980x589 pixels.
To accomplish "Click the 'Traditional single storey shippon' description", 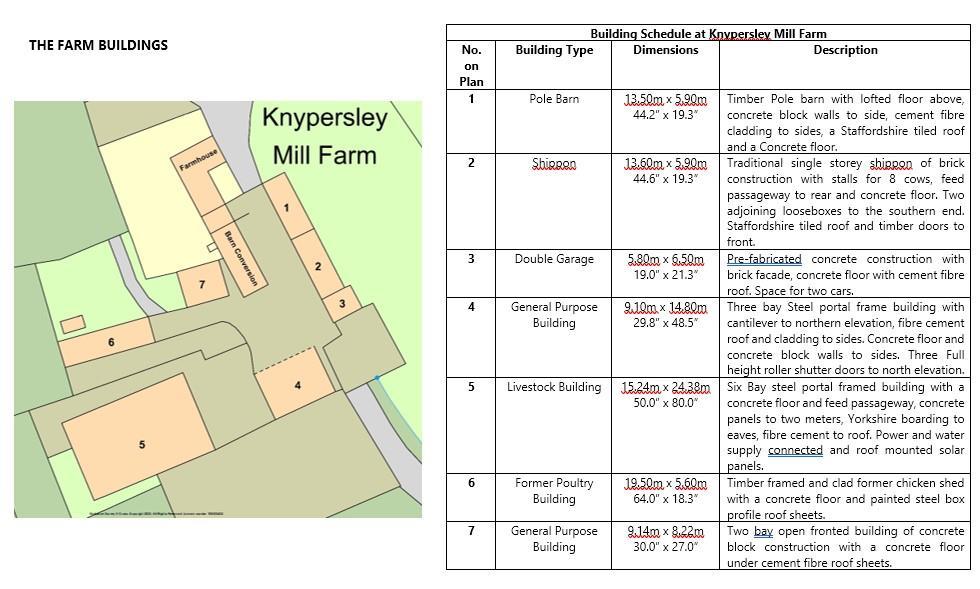I will pyautogui.click(x=845, y=203).
